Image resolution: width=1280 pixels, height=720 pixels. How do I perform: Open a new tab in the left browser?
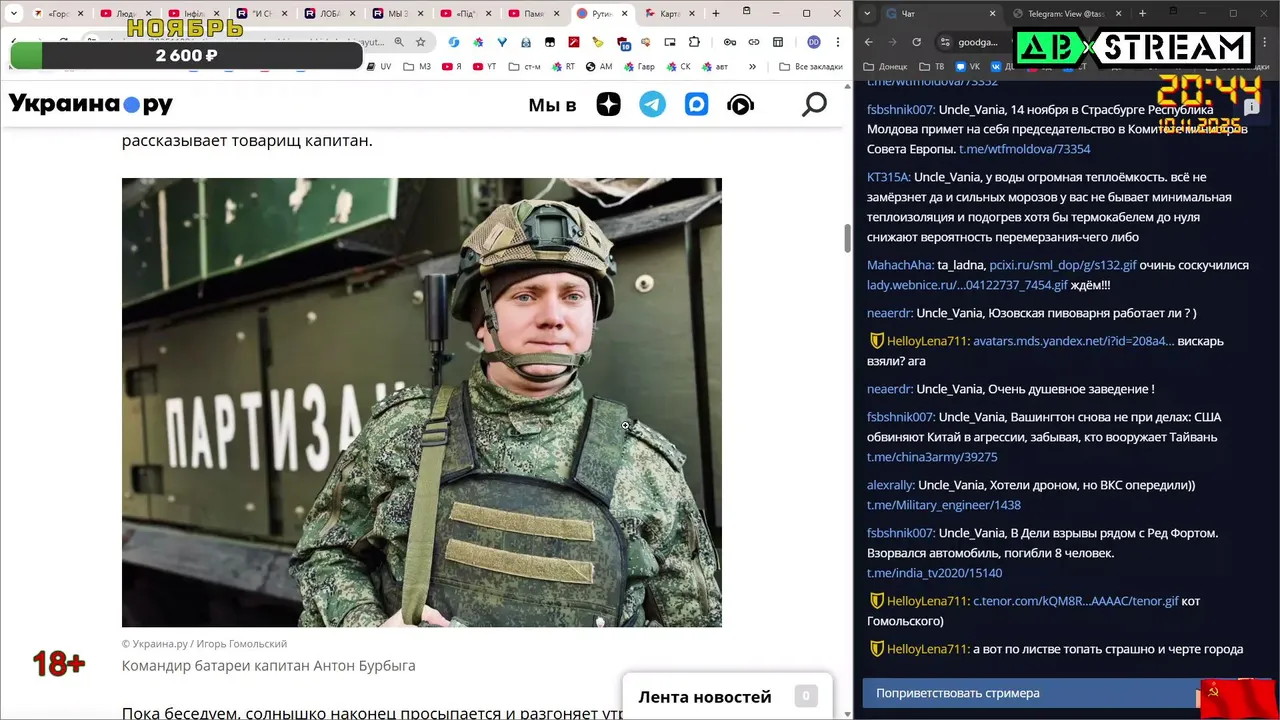tap(716, 14)
